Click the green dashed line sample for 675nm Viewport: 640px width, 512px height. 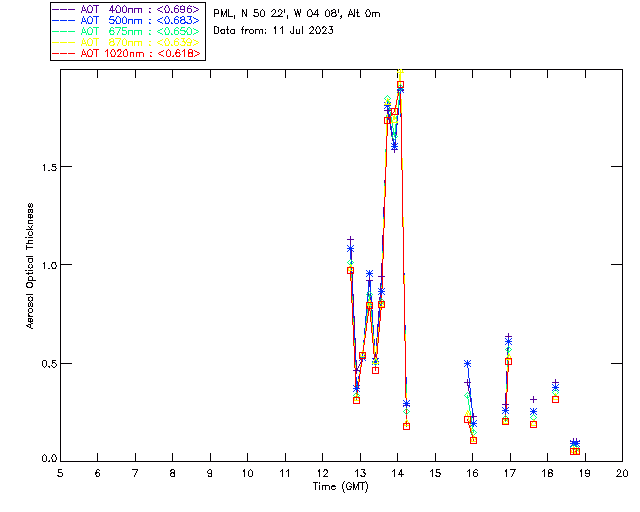tap(64, 31)
